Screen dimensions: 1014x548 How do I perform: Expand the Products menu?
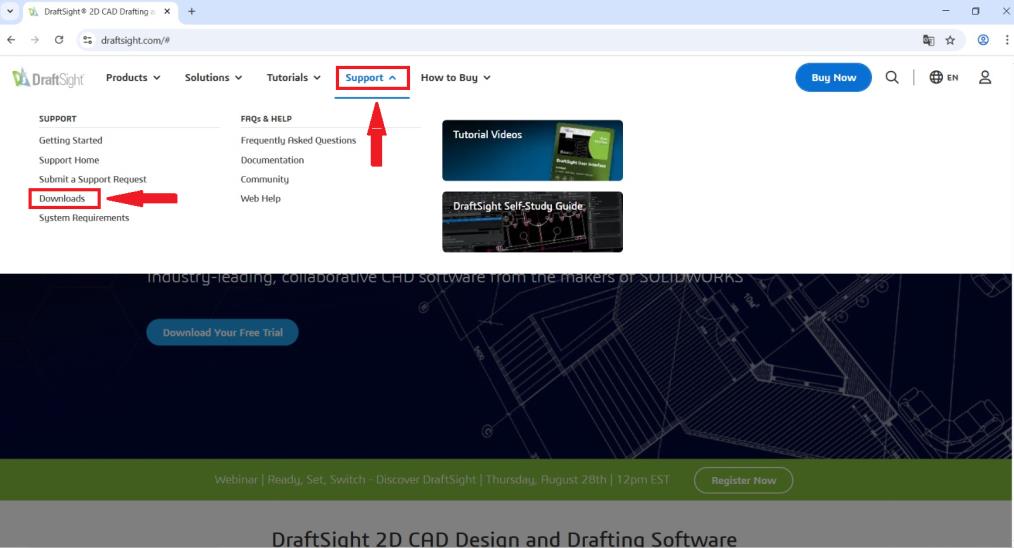pyautogui.click(x=133, y=78)
